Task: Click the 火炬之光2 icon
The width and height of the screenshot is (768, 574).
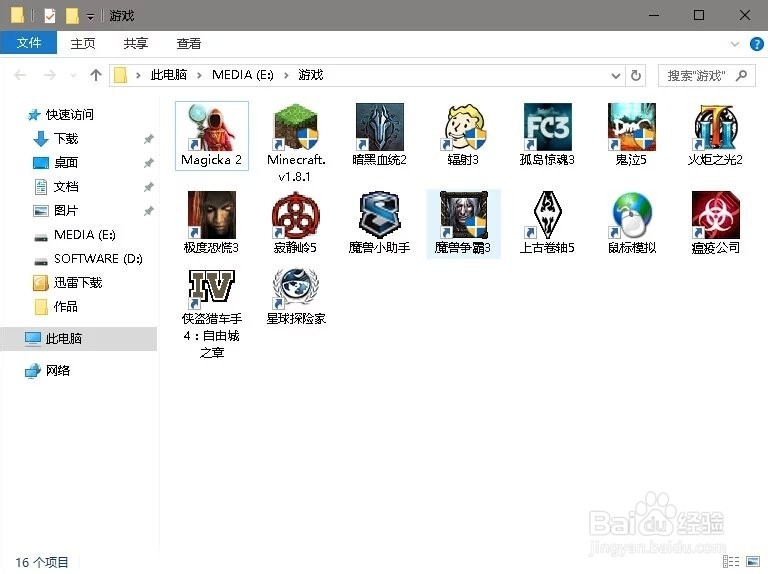Action: pyautogui.click(x=715, y=126)
